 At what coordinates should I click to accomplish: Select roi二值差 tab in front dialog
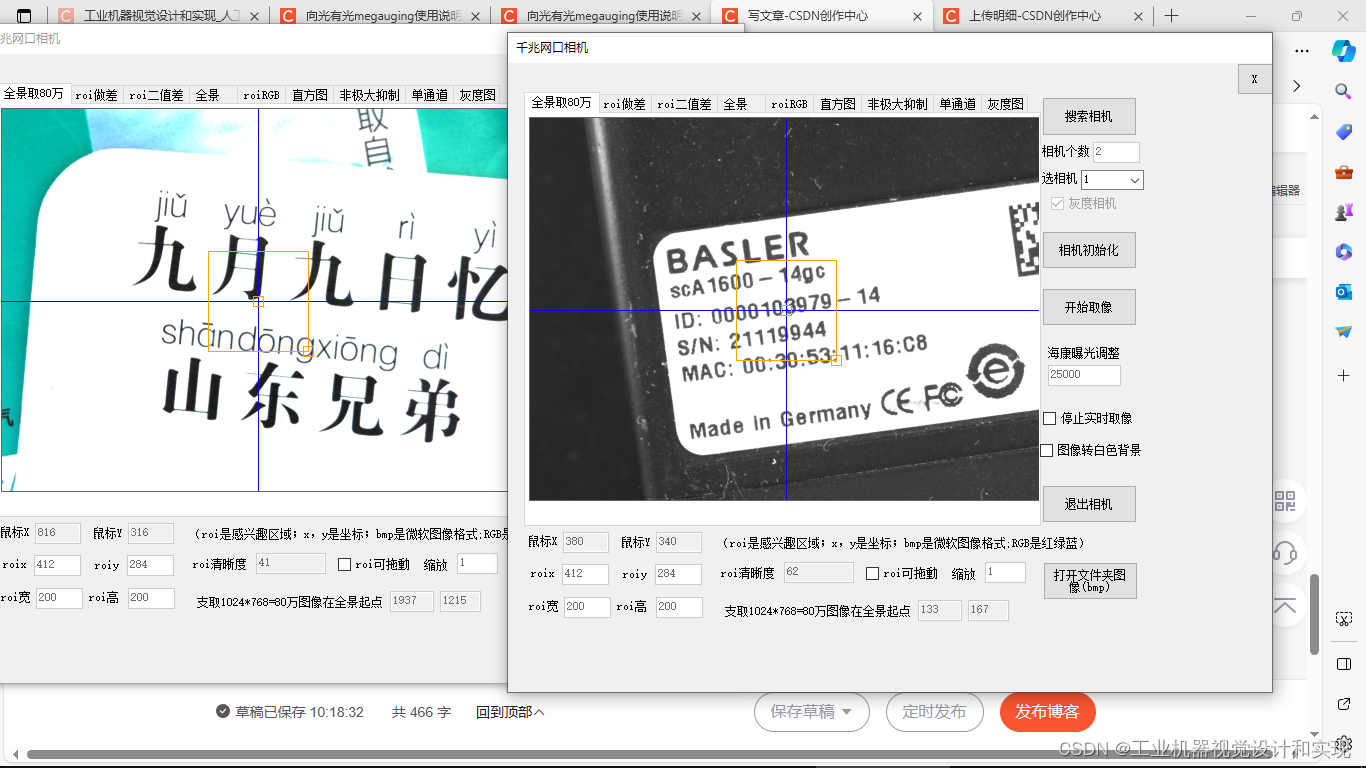click(684, 104)
